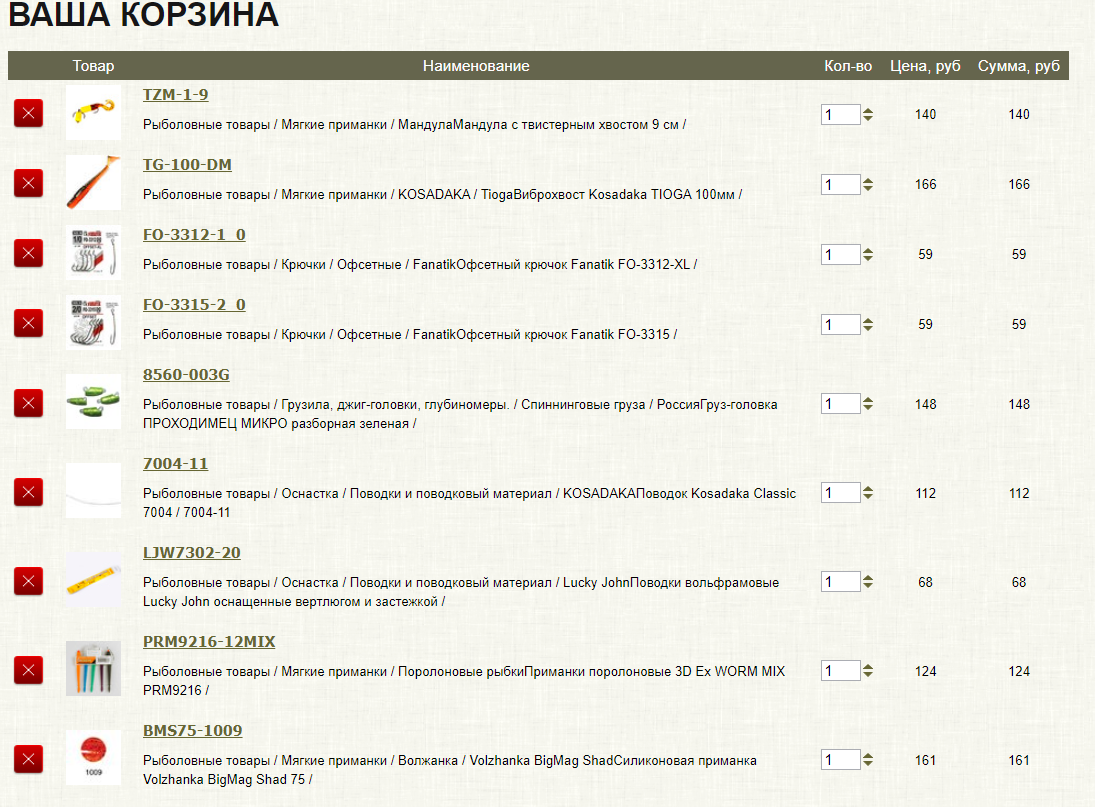Delete BMS75-1009 using its red X
Image resolution: width=1095 pixels, height=807 pixels.
[x=29, y=759]
